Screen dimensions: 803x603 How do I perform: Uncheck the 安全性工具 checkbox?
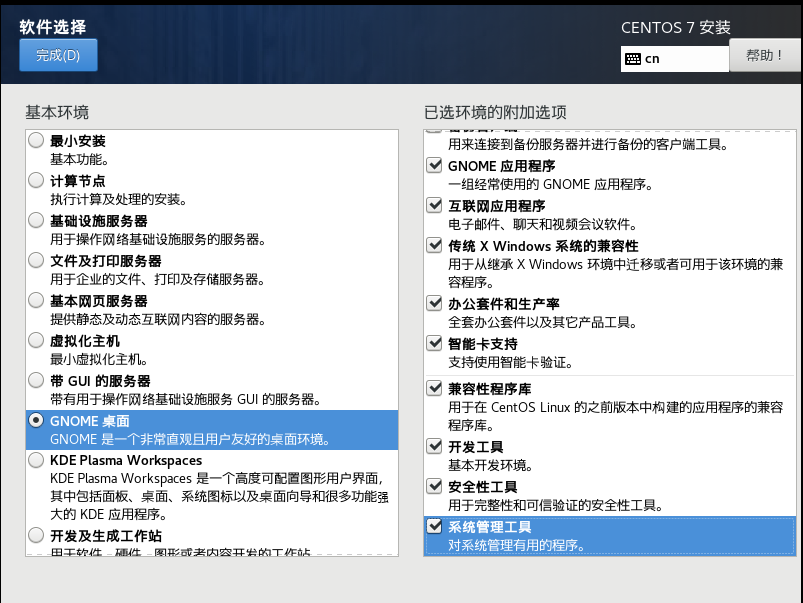point(434,486)
